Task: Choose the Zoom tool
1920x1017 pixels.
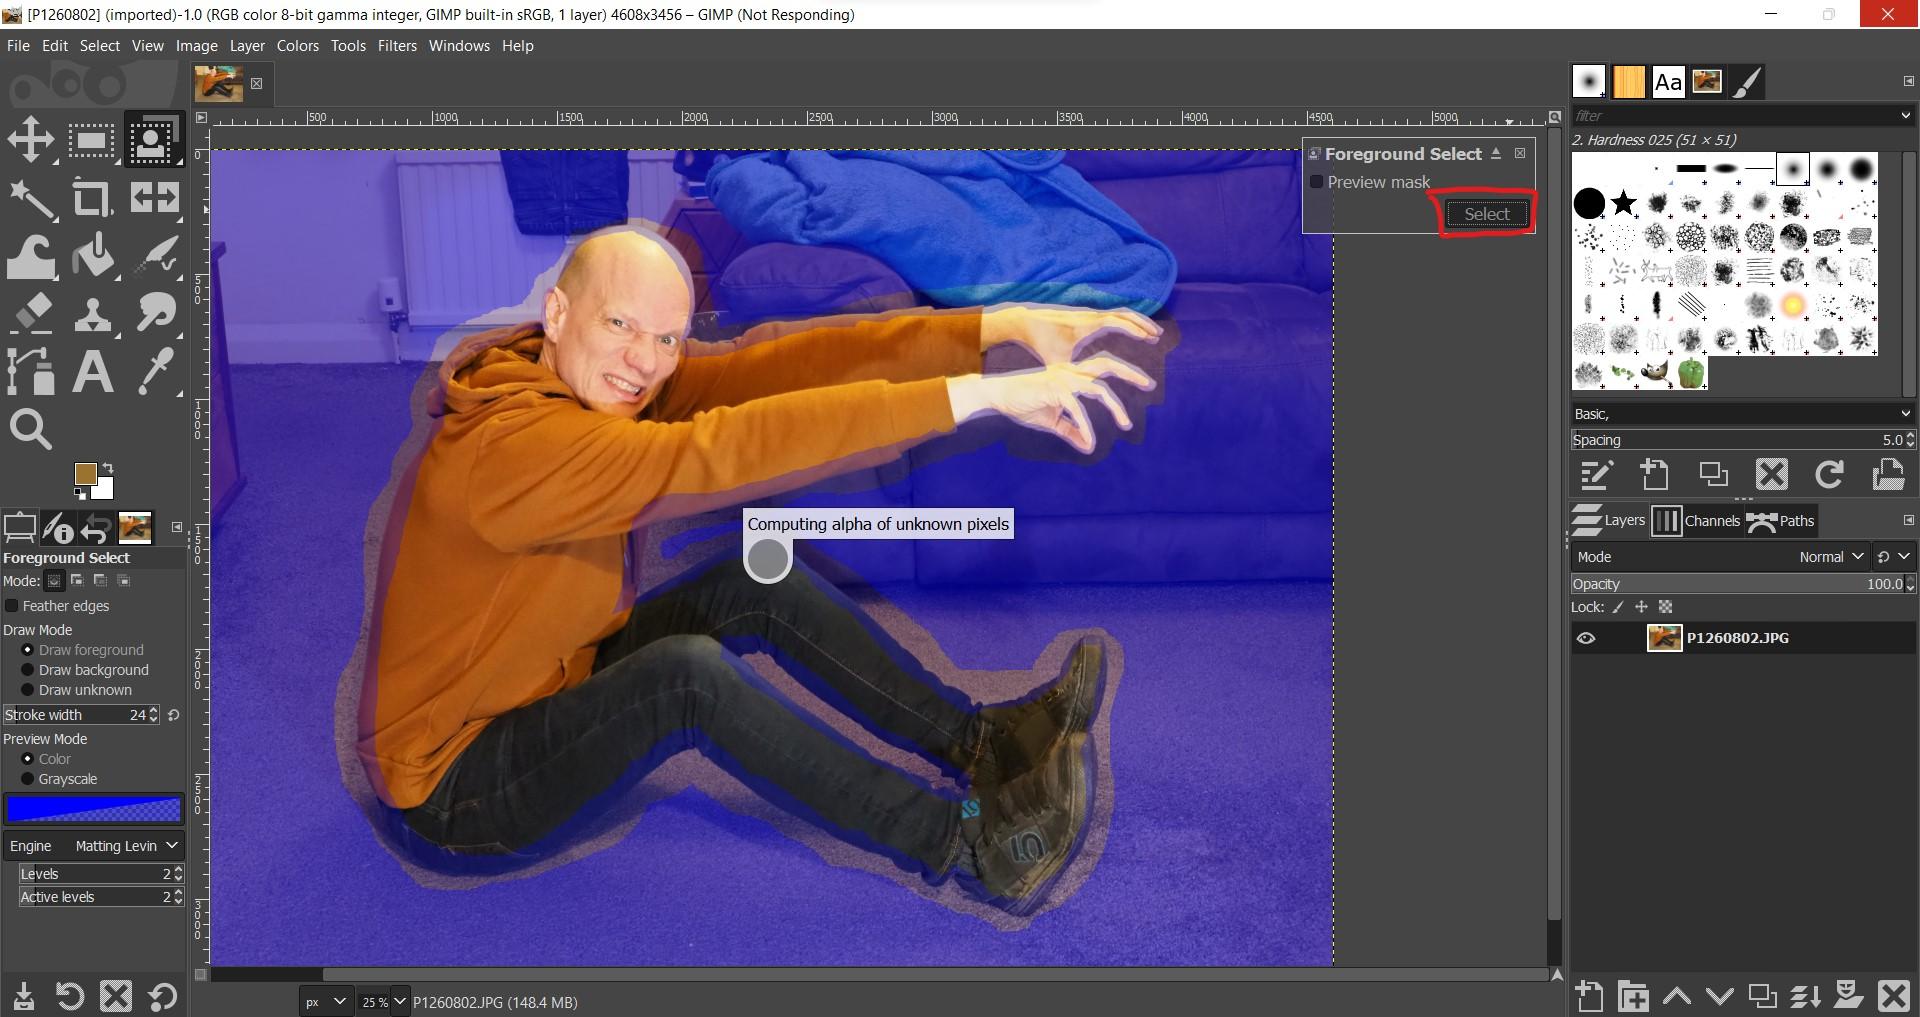Action: [31, 429]
